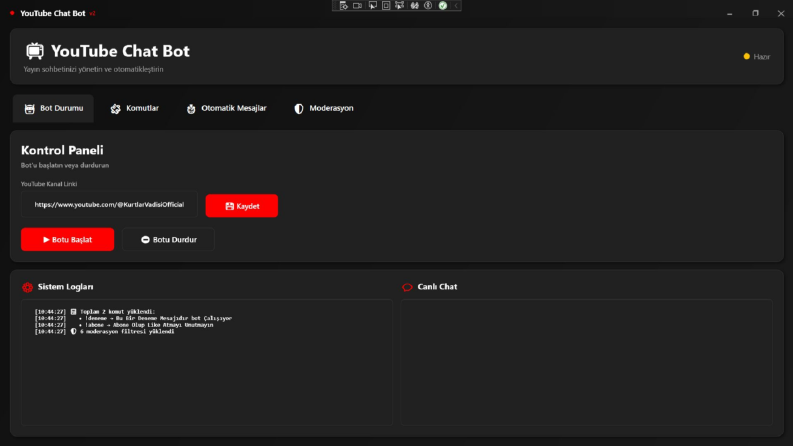
Task: Click the subtitle 'Yayın sohbetinizi yönetin ve otomatikleştirin'
Action: 94,69
